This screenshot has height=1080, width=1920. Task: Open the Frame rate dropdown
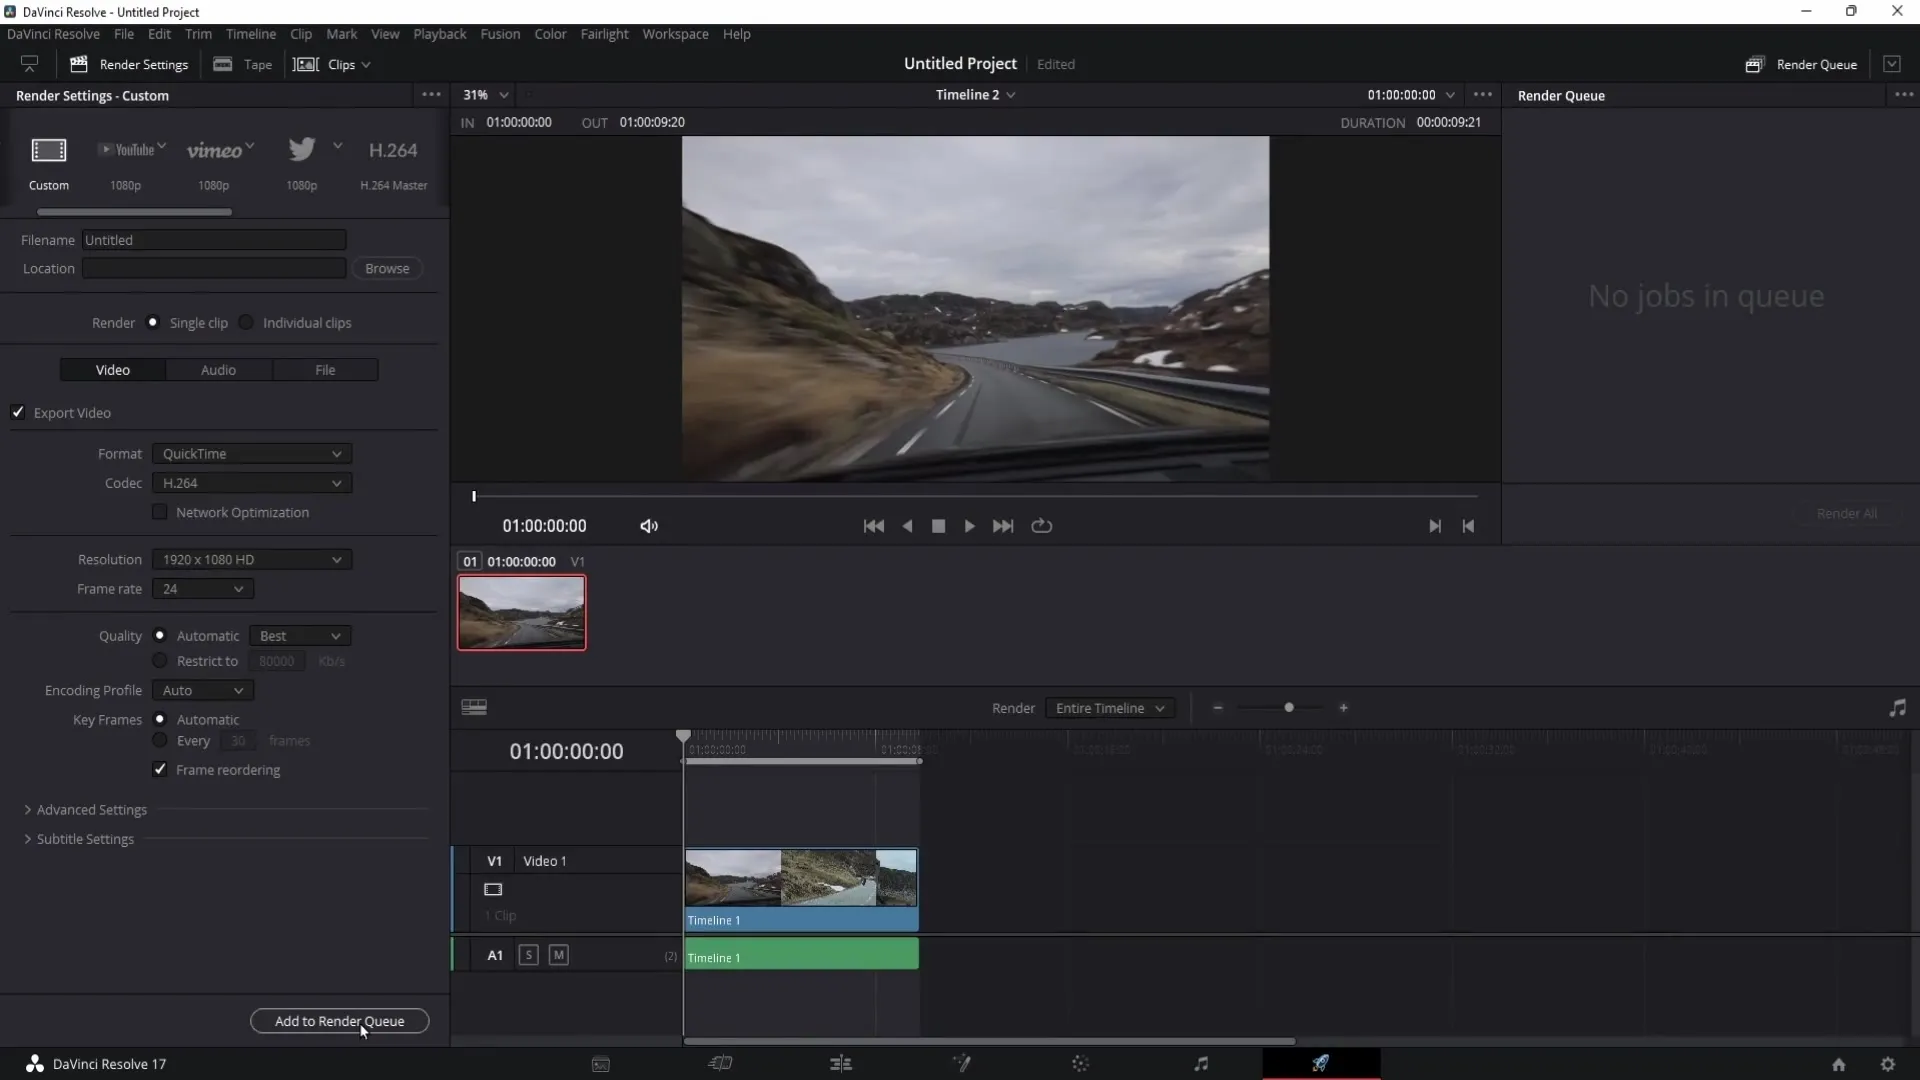203,589
